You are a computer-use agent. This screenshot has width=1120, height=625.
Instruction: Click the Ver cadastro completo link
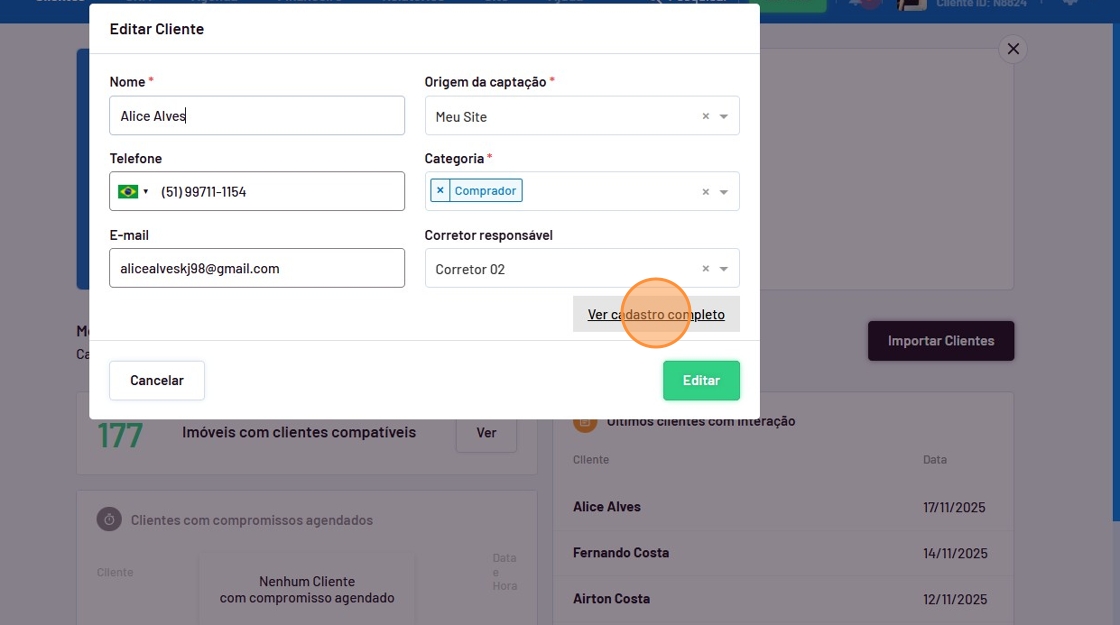(656, 314)
